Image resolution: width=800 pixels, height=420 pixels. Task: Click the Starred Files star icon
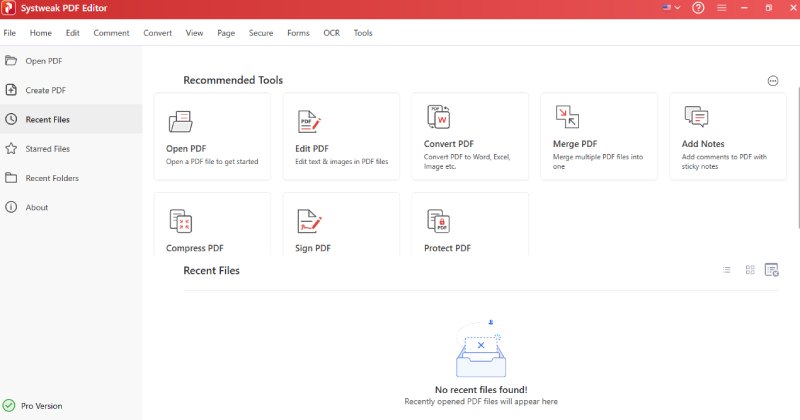coord(11,149)
